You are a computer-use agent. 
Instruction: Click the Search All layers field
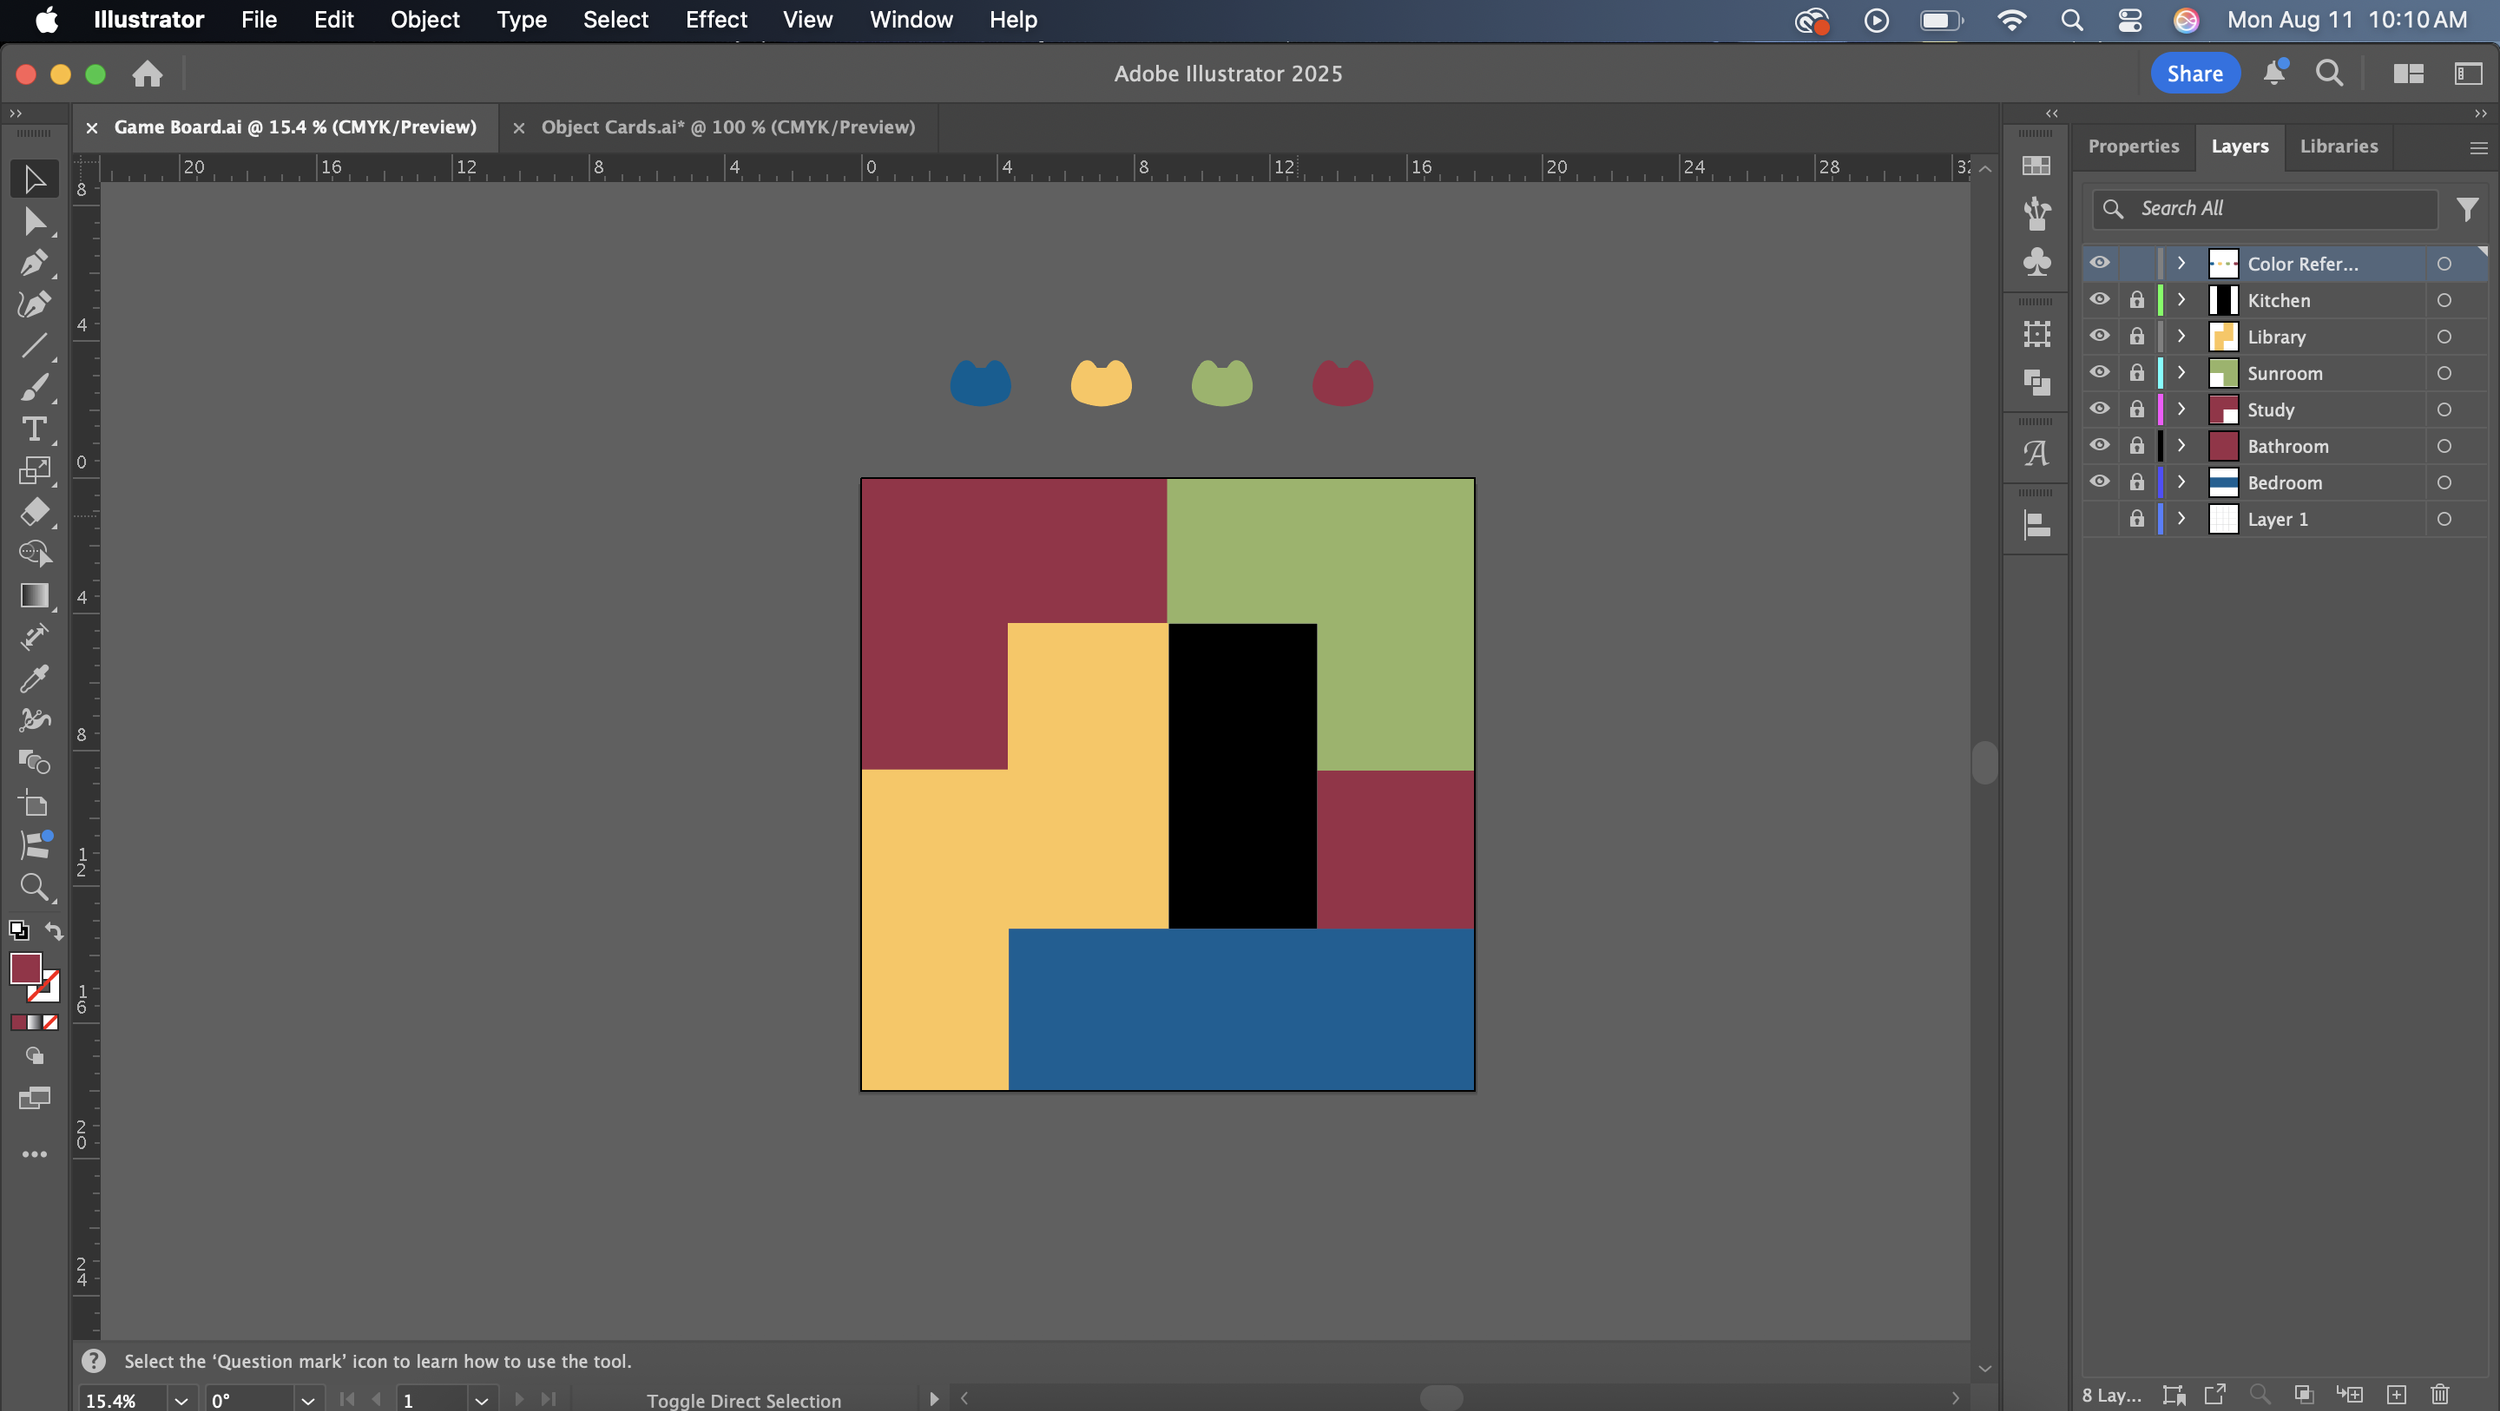(2280, 208)
